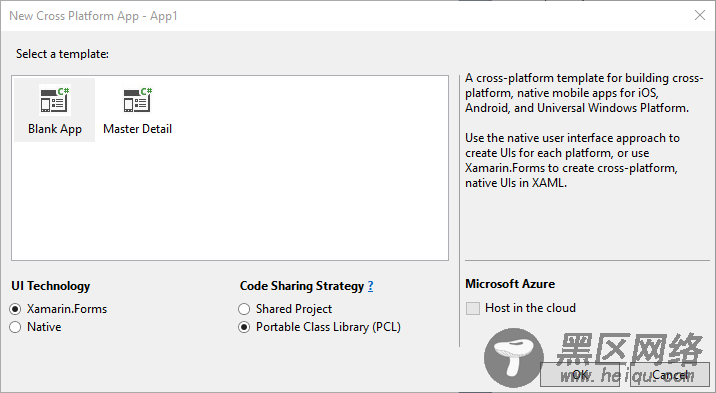Click the 'UI Technology' heading text
This screenshot has height=393, width=716.
(51, 286)
